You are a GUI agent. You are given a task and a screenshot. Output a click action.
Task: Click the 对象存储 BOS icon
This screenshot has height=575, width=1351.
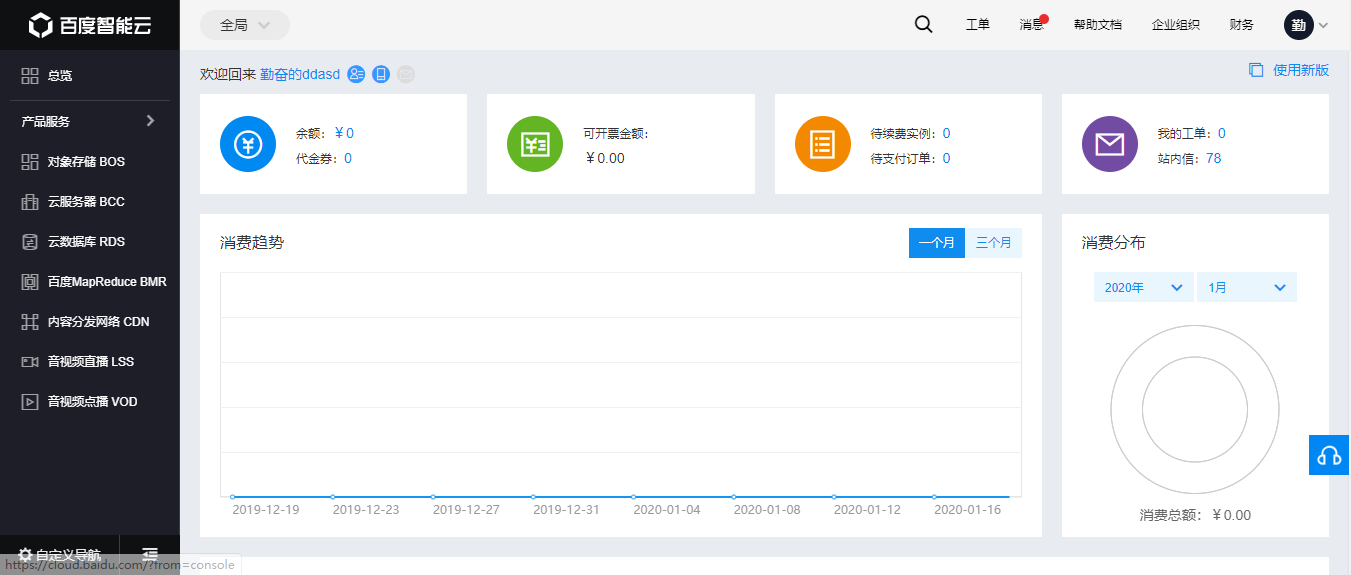pyautogui.click(x=30, y=161)
